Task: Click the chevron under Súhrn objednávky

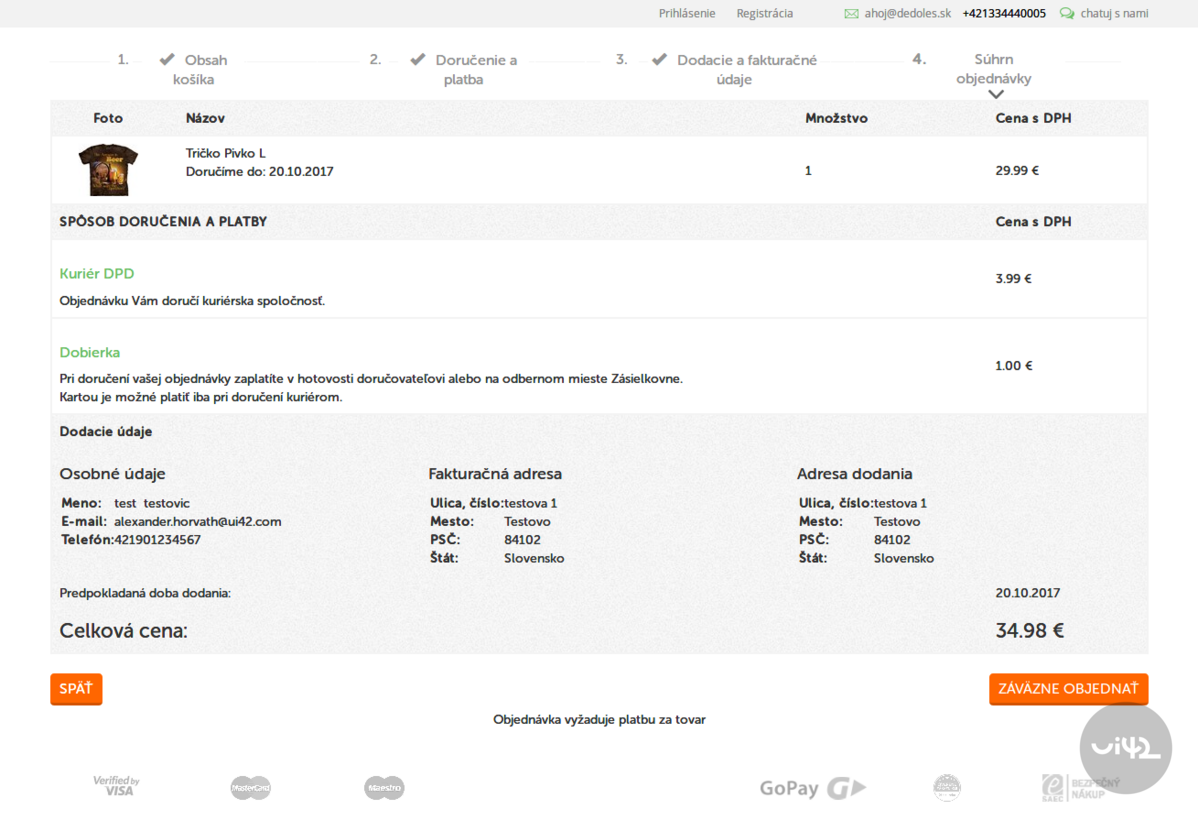Action: (x=995, y=95)
